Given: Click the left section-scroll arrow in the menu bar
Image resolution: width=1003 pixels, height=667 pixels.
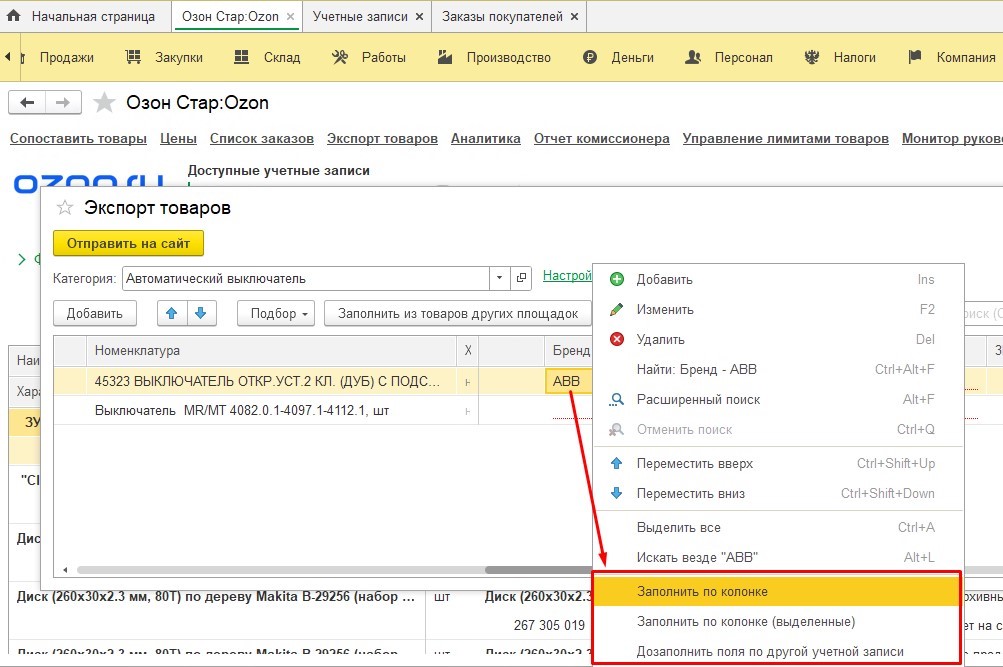Looking at the screenshot, I should pos(8,57).
